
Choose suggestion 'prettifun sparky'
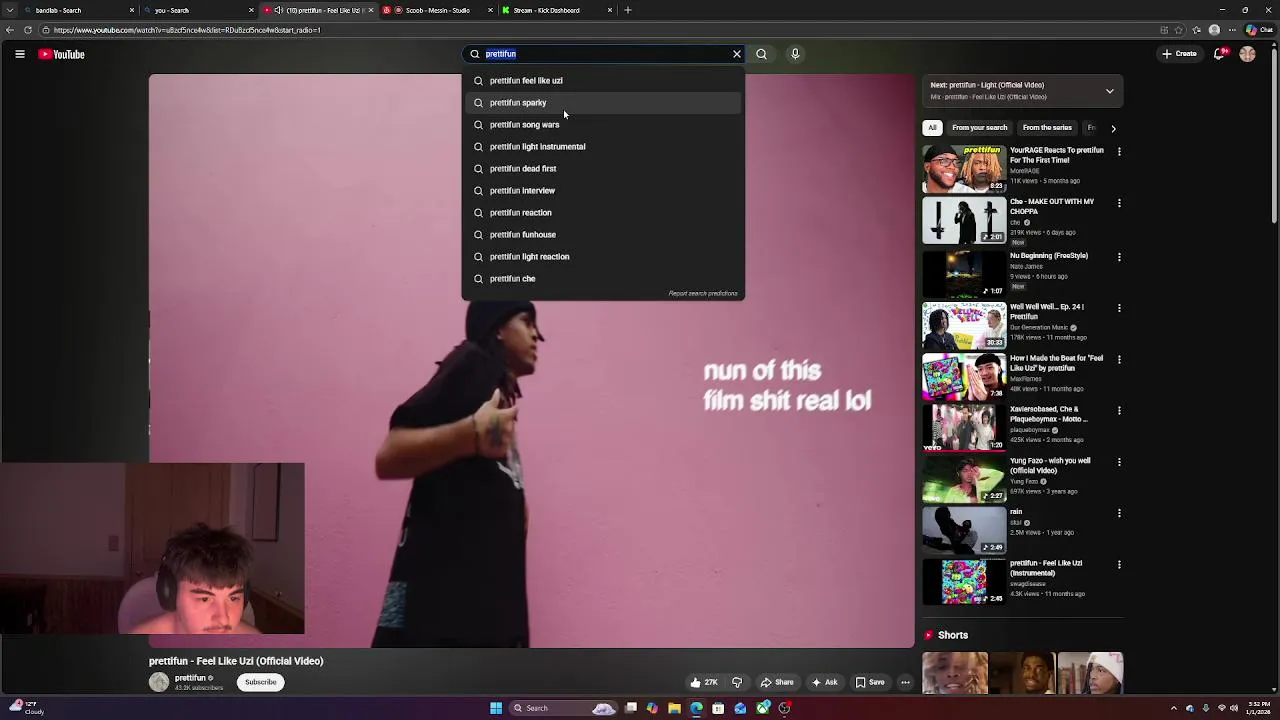pos(602,102)
